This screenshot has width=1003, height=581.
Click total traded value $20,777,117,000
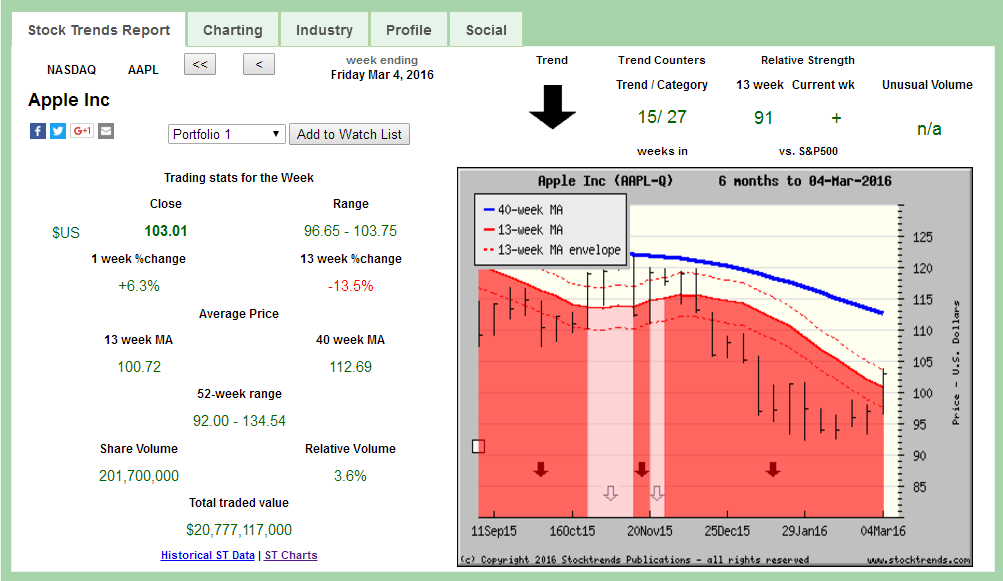[x=239, y=530]
